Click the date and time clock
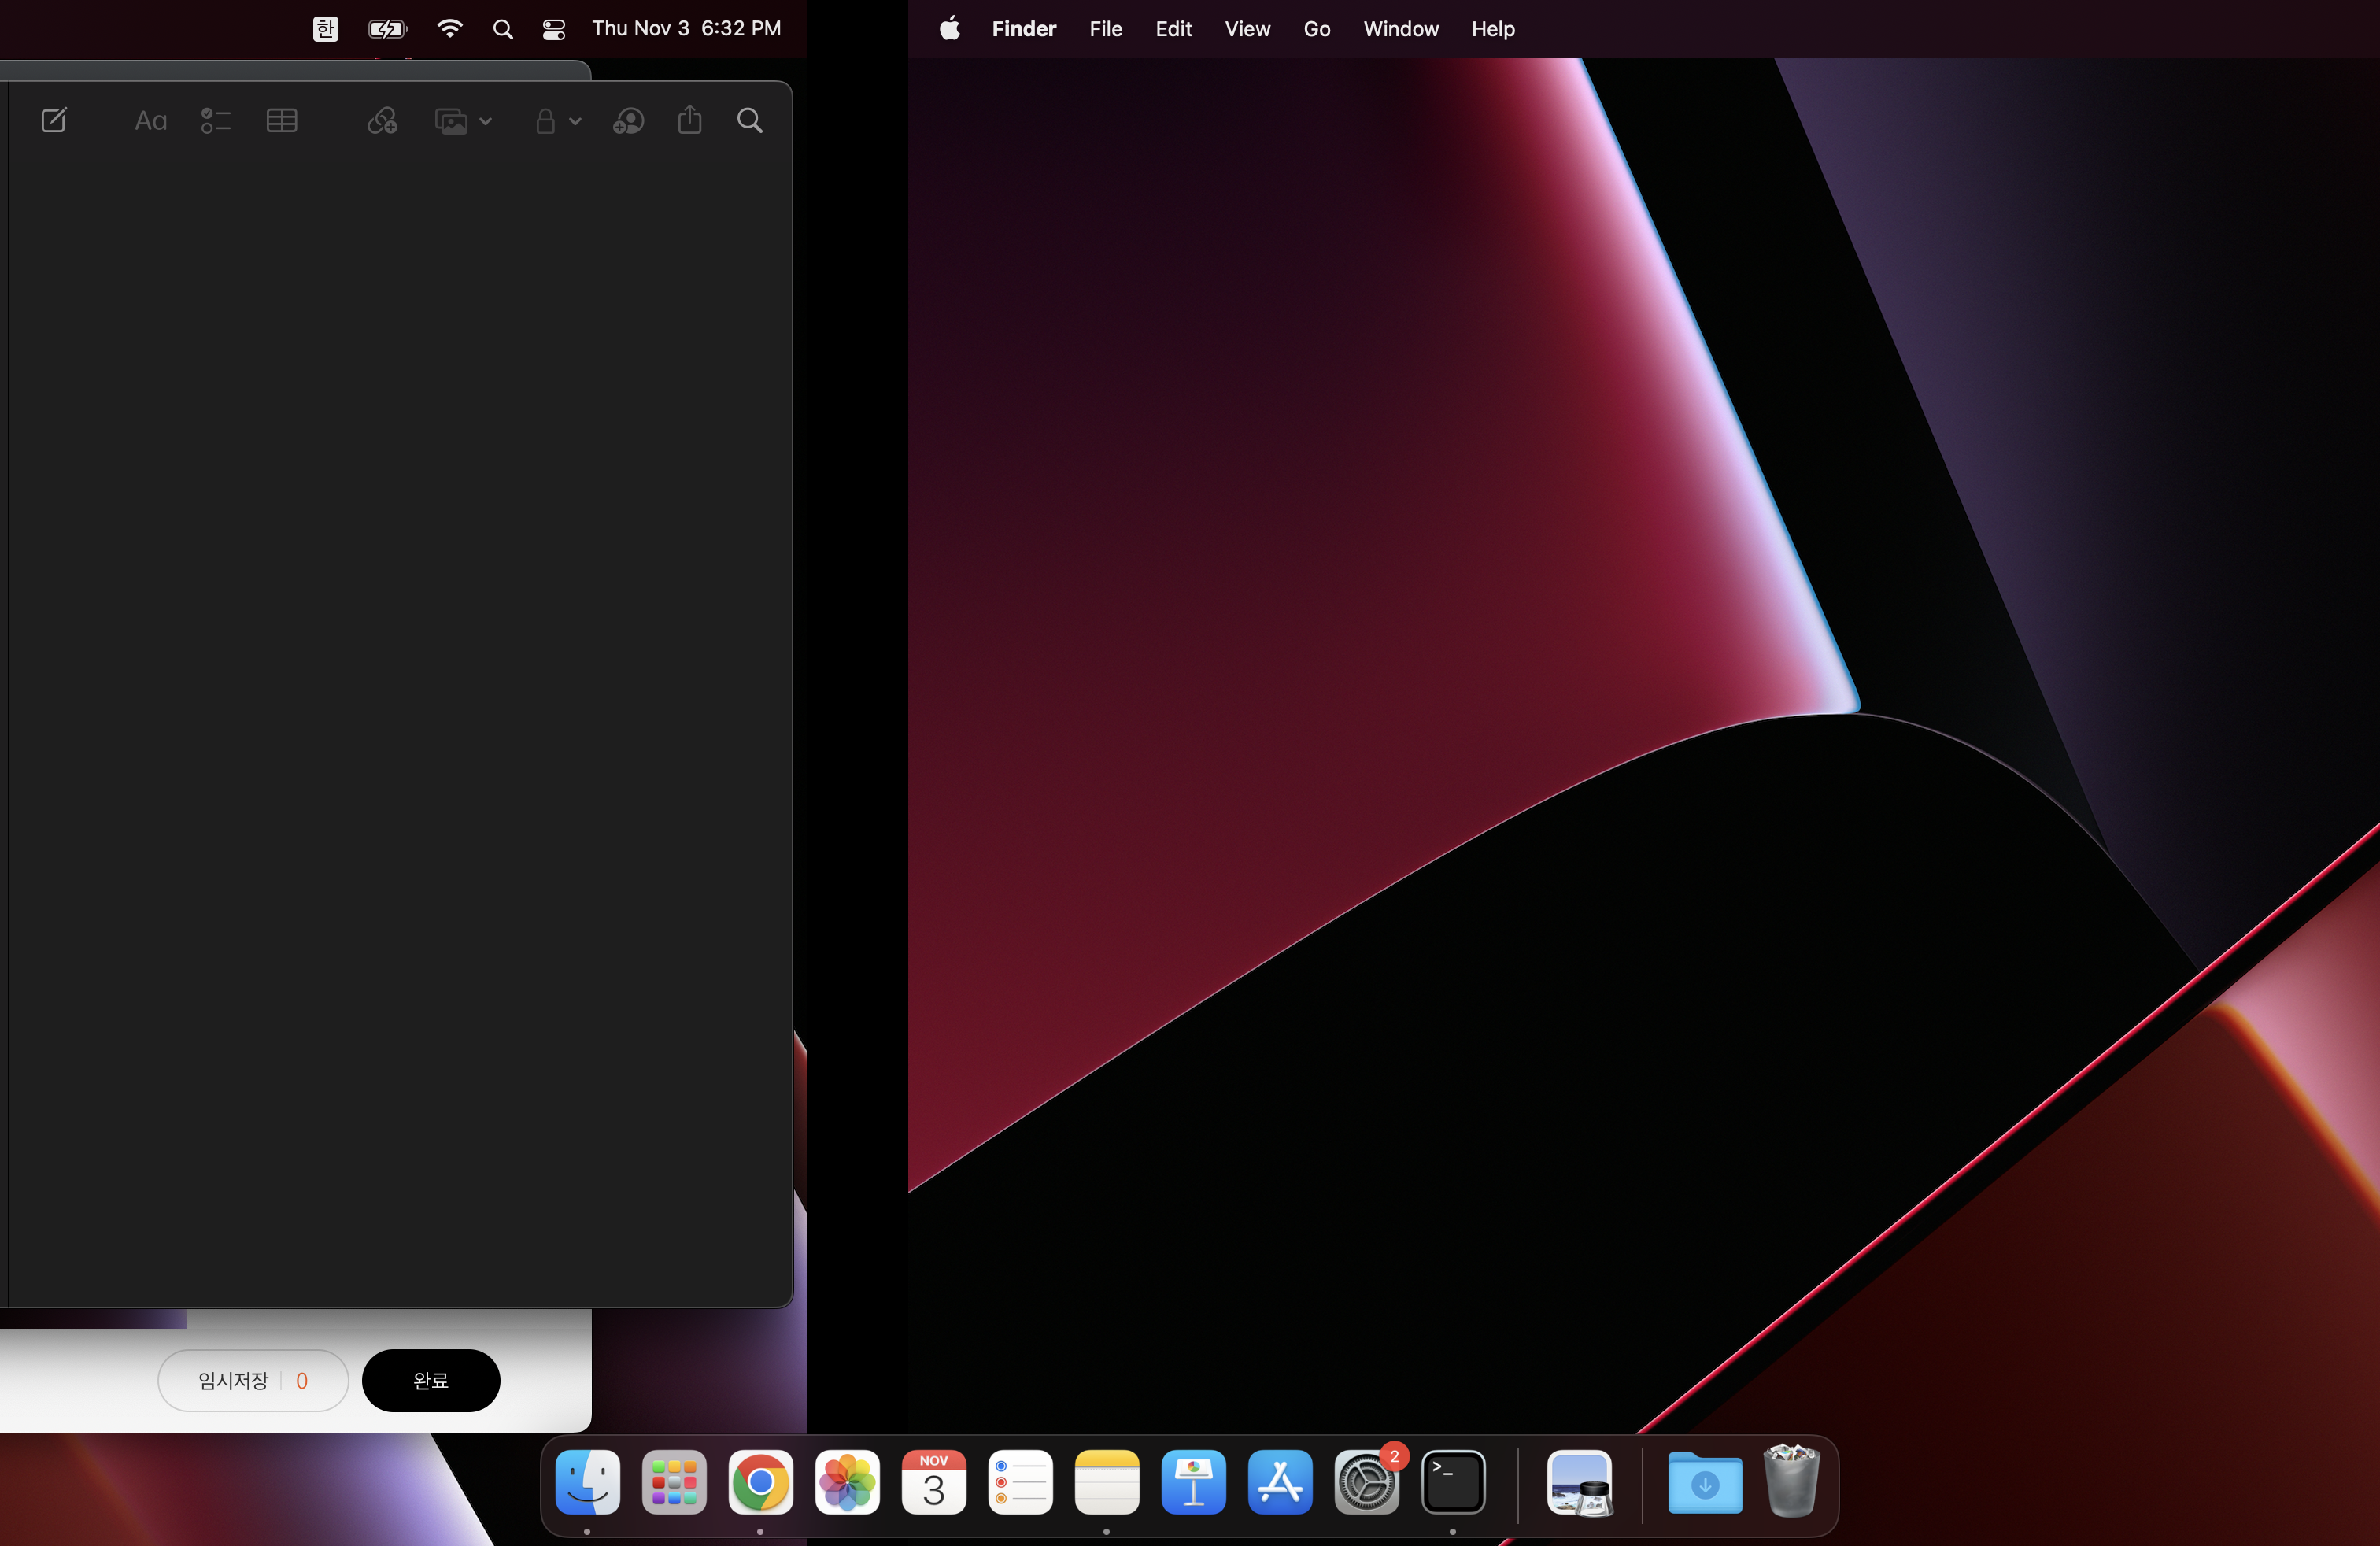2380x1546 pixels. (x=686, y=29)
